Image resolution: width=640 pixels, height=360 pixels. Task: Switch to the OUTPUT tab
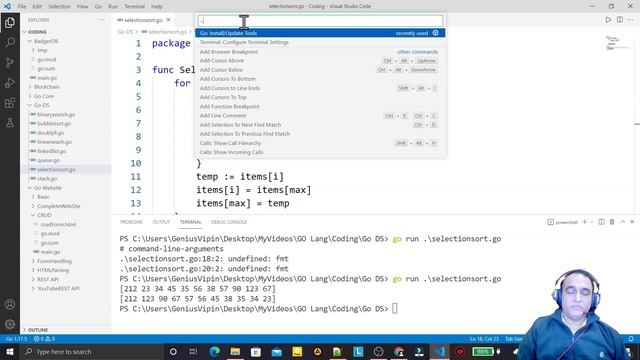161,222
